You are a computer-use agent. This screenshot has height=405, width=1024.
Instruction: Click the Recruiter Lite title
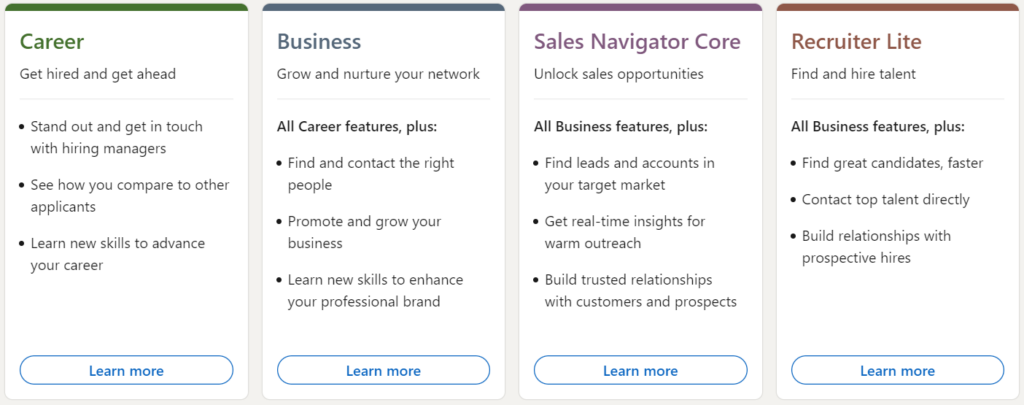click(856, 42)
